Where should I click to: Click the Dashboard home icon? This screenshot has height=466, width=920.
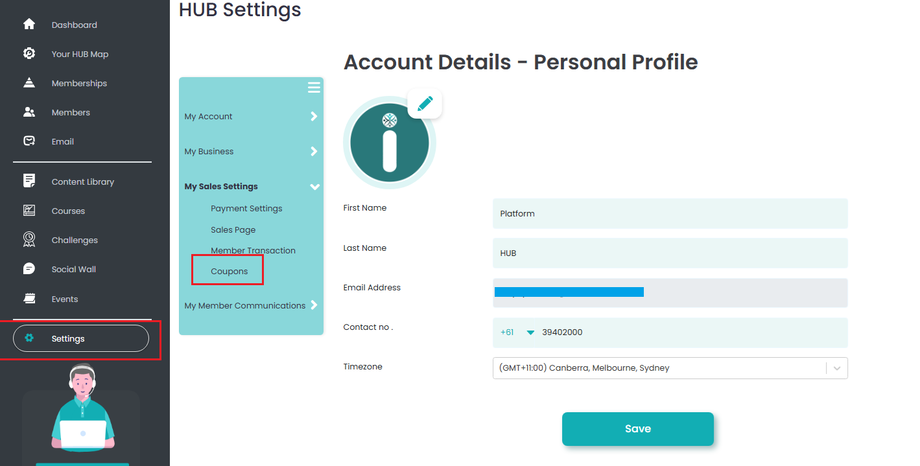[x=29, y=24]
